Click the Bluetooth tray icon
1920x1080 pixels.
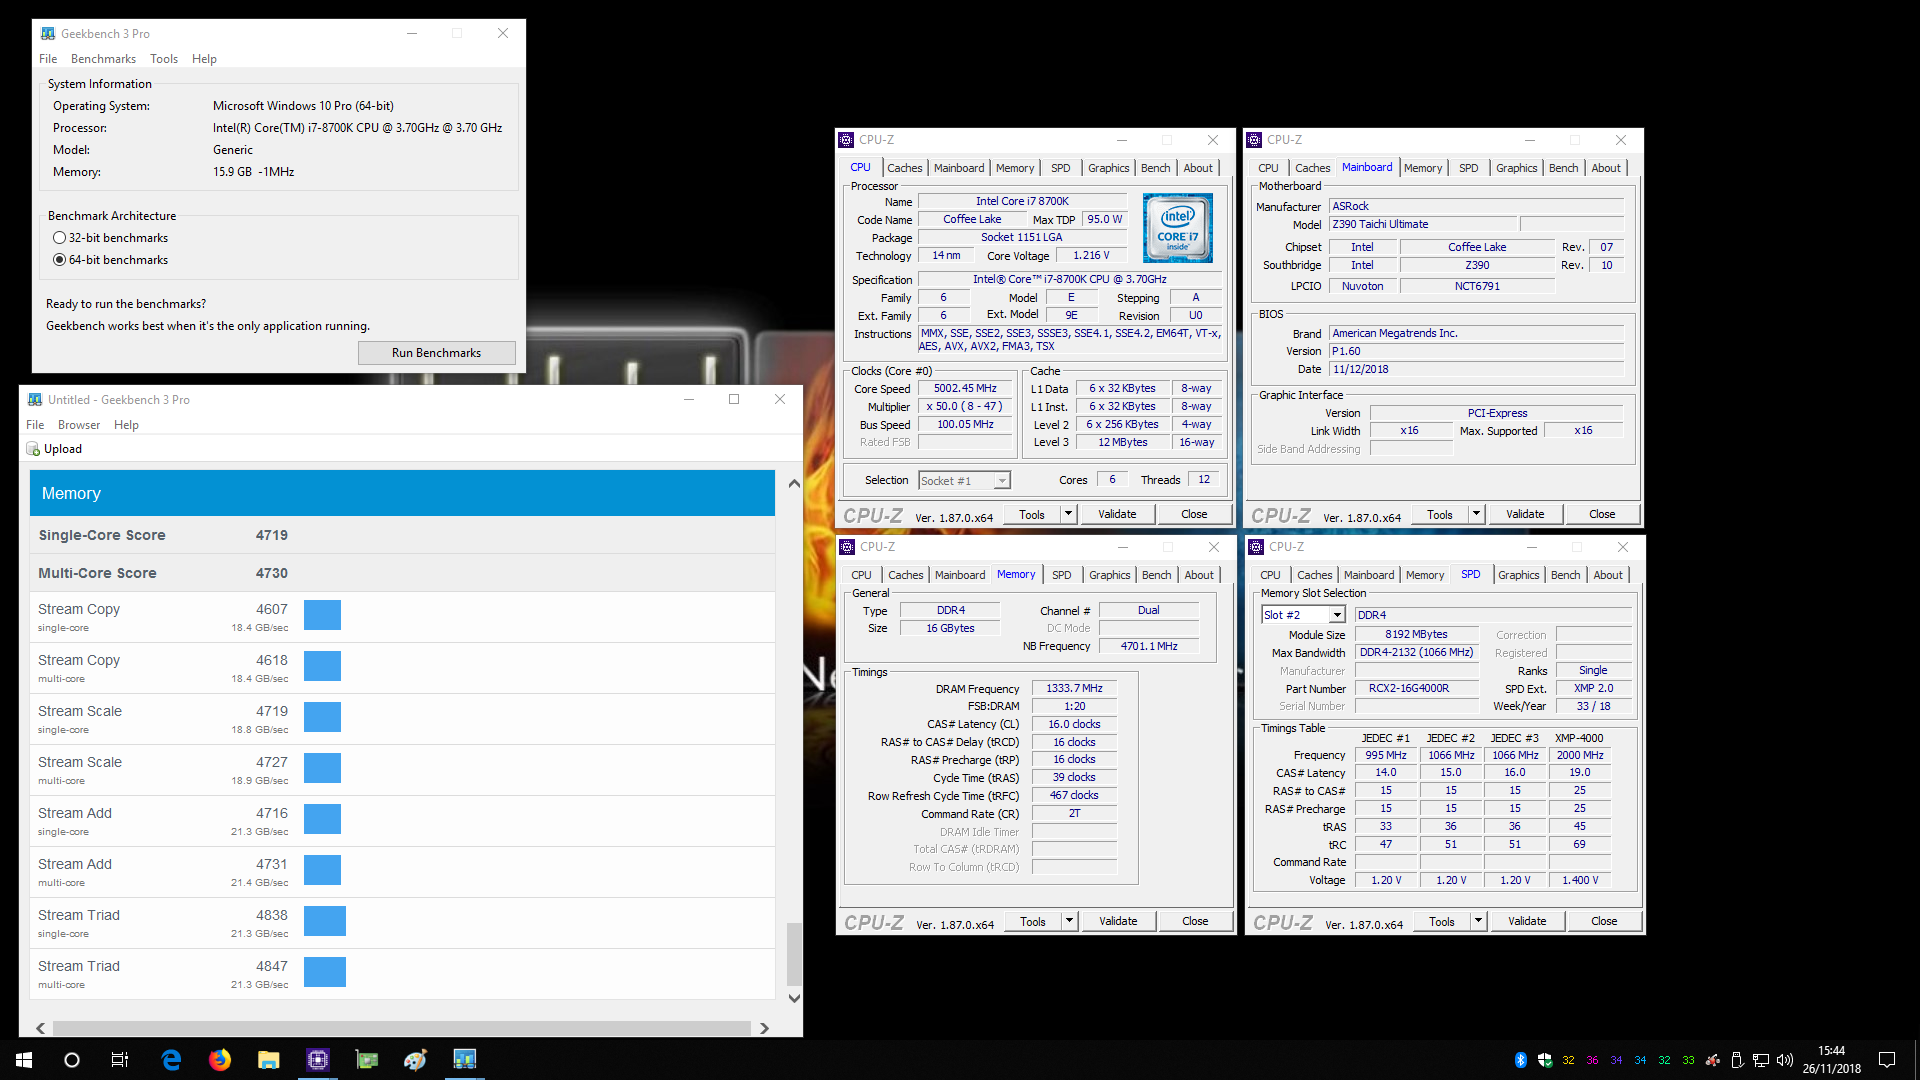pyautogui.click(x=1520, y=1060)
